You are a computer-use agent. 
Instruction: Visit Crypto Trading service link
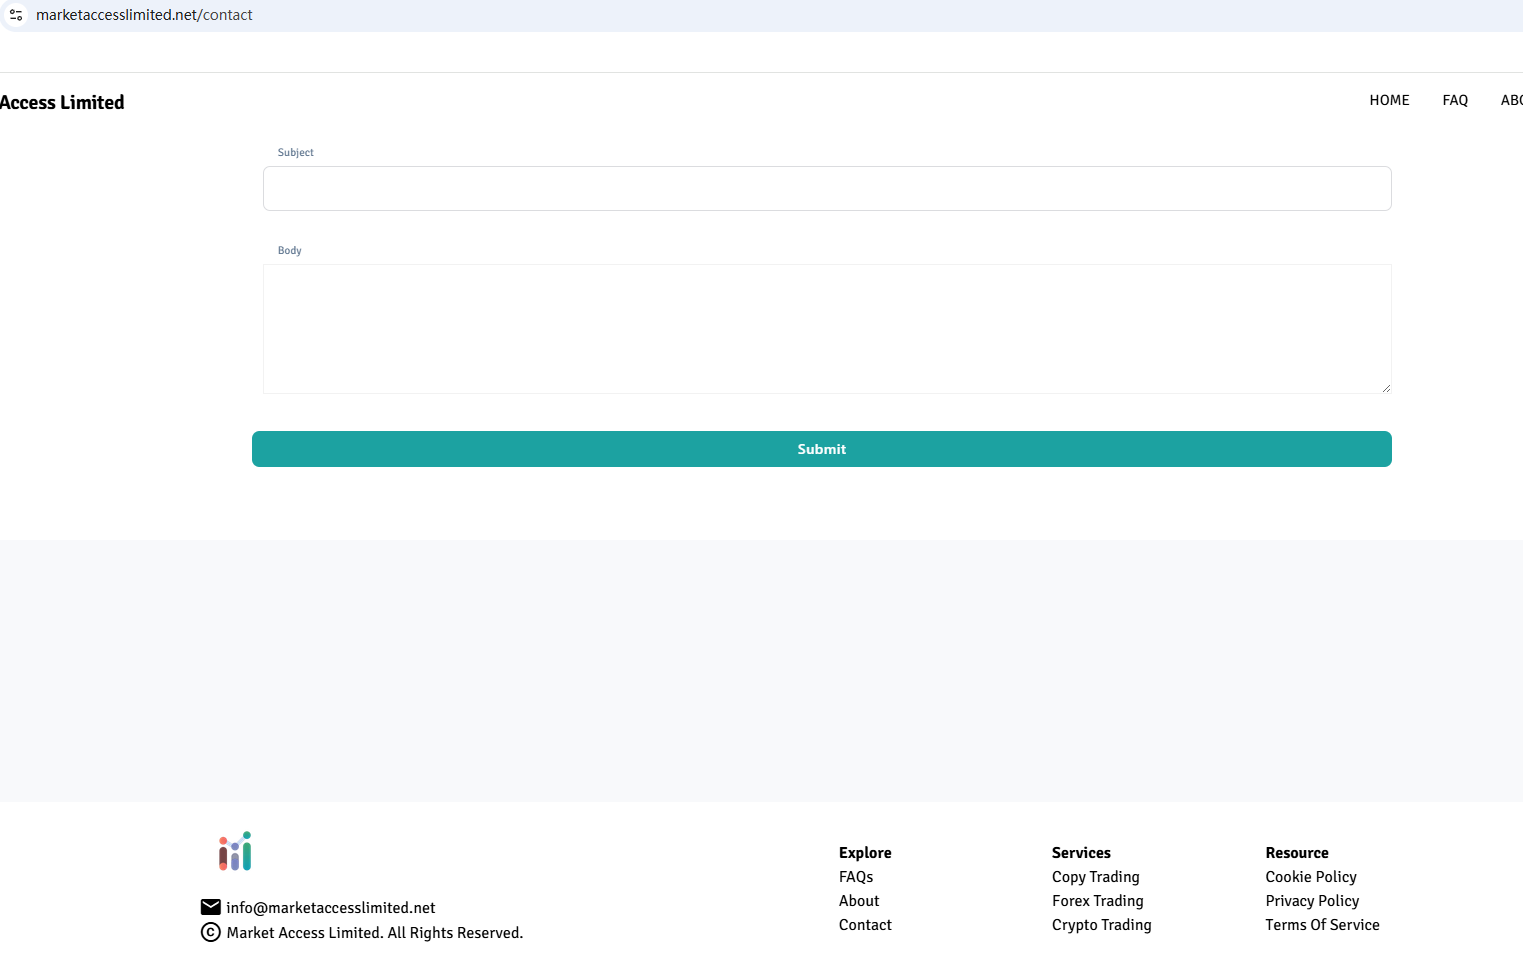click(1101, 925)
